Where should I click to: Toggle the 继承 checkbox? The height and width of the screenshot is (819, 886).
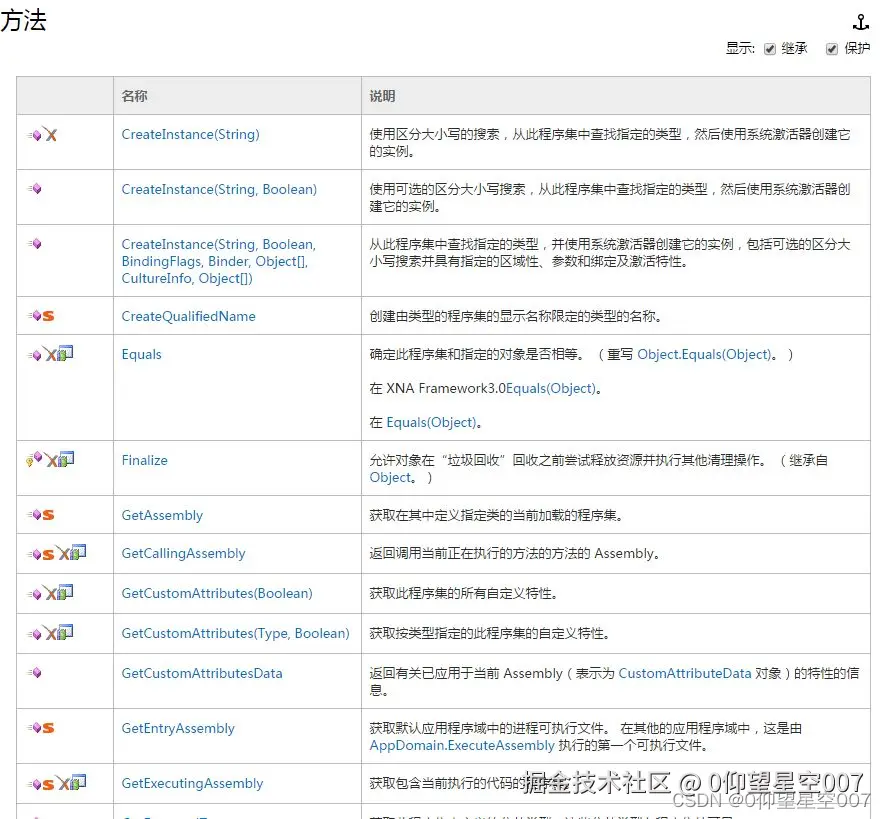[x=770, y=49]
